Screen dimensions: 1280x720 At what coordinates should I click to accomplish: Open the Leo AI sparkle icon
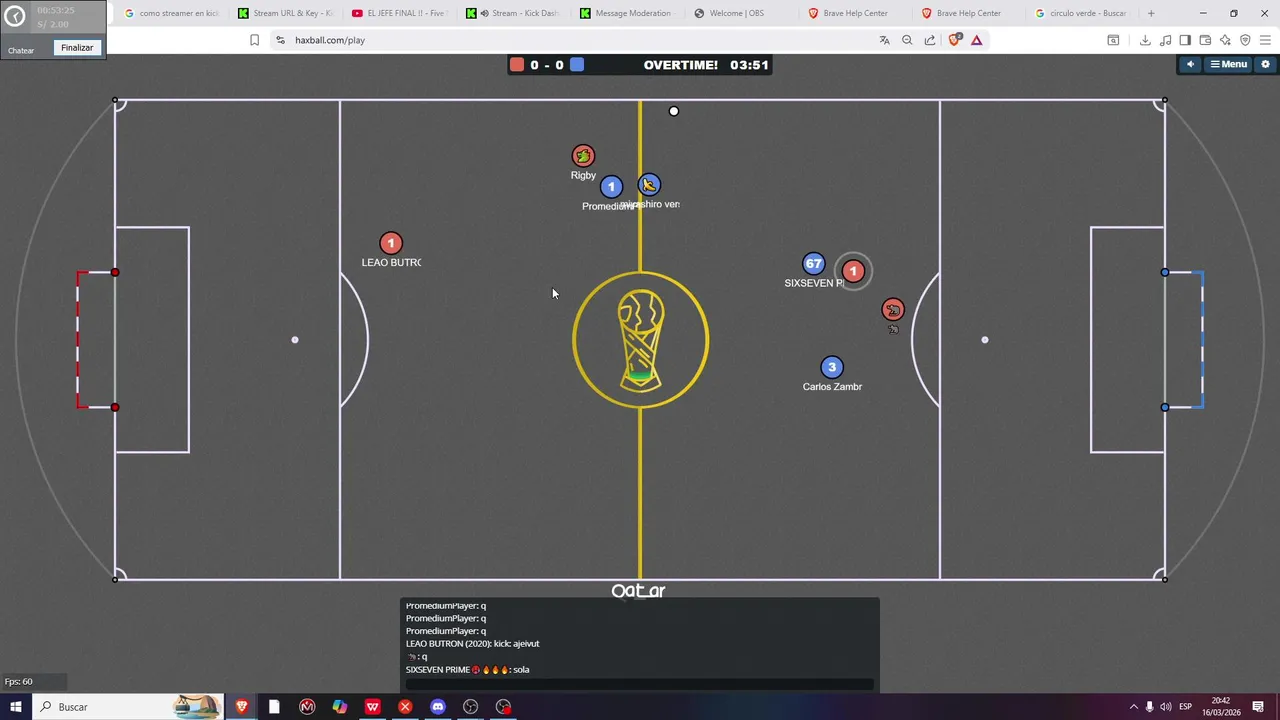[x=1225, y=40]
